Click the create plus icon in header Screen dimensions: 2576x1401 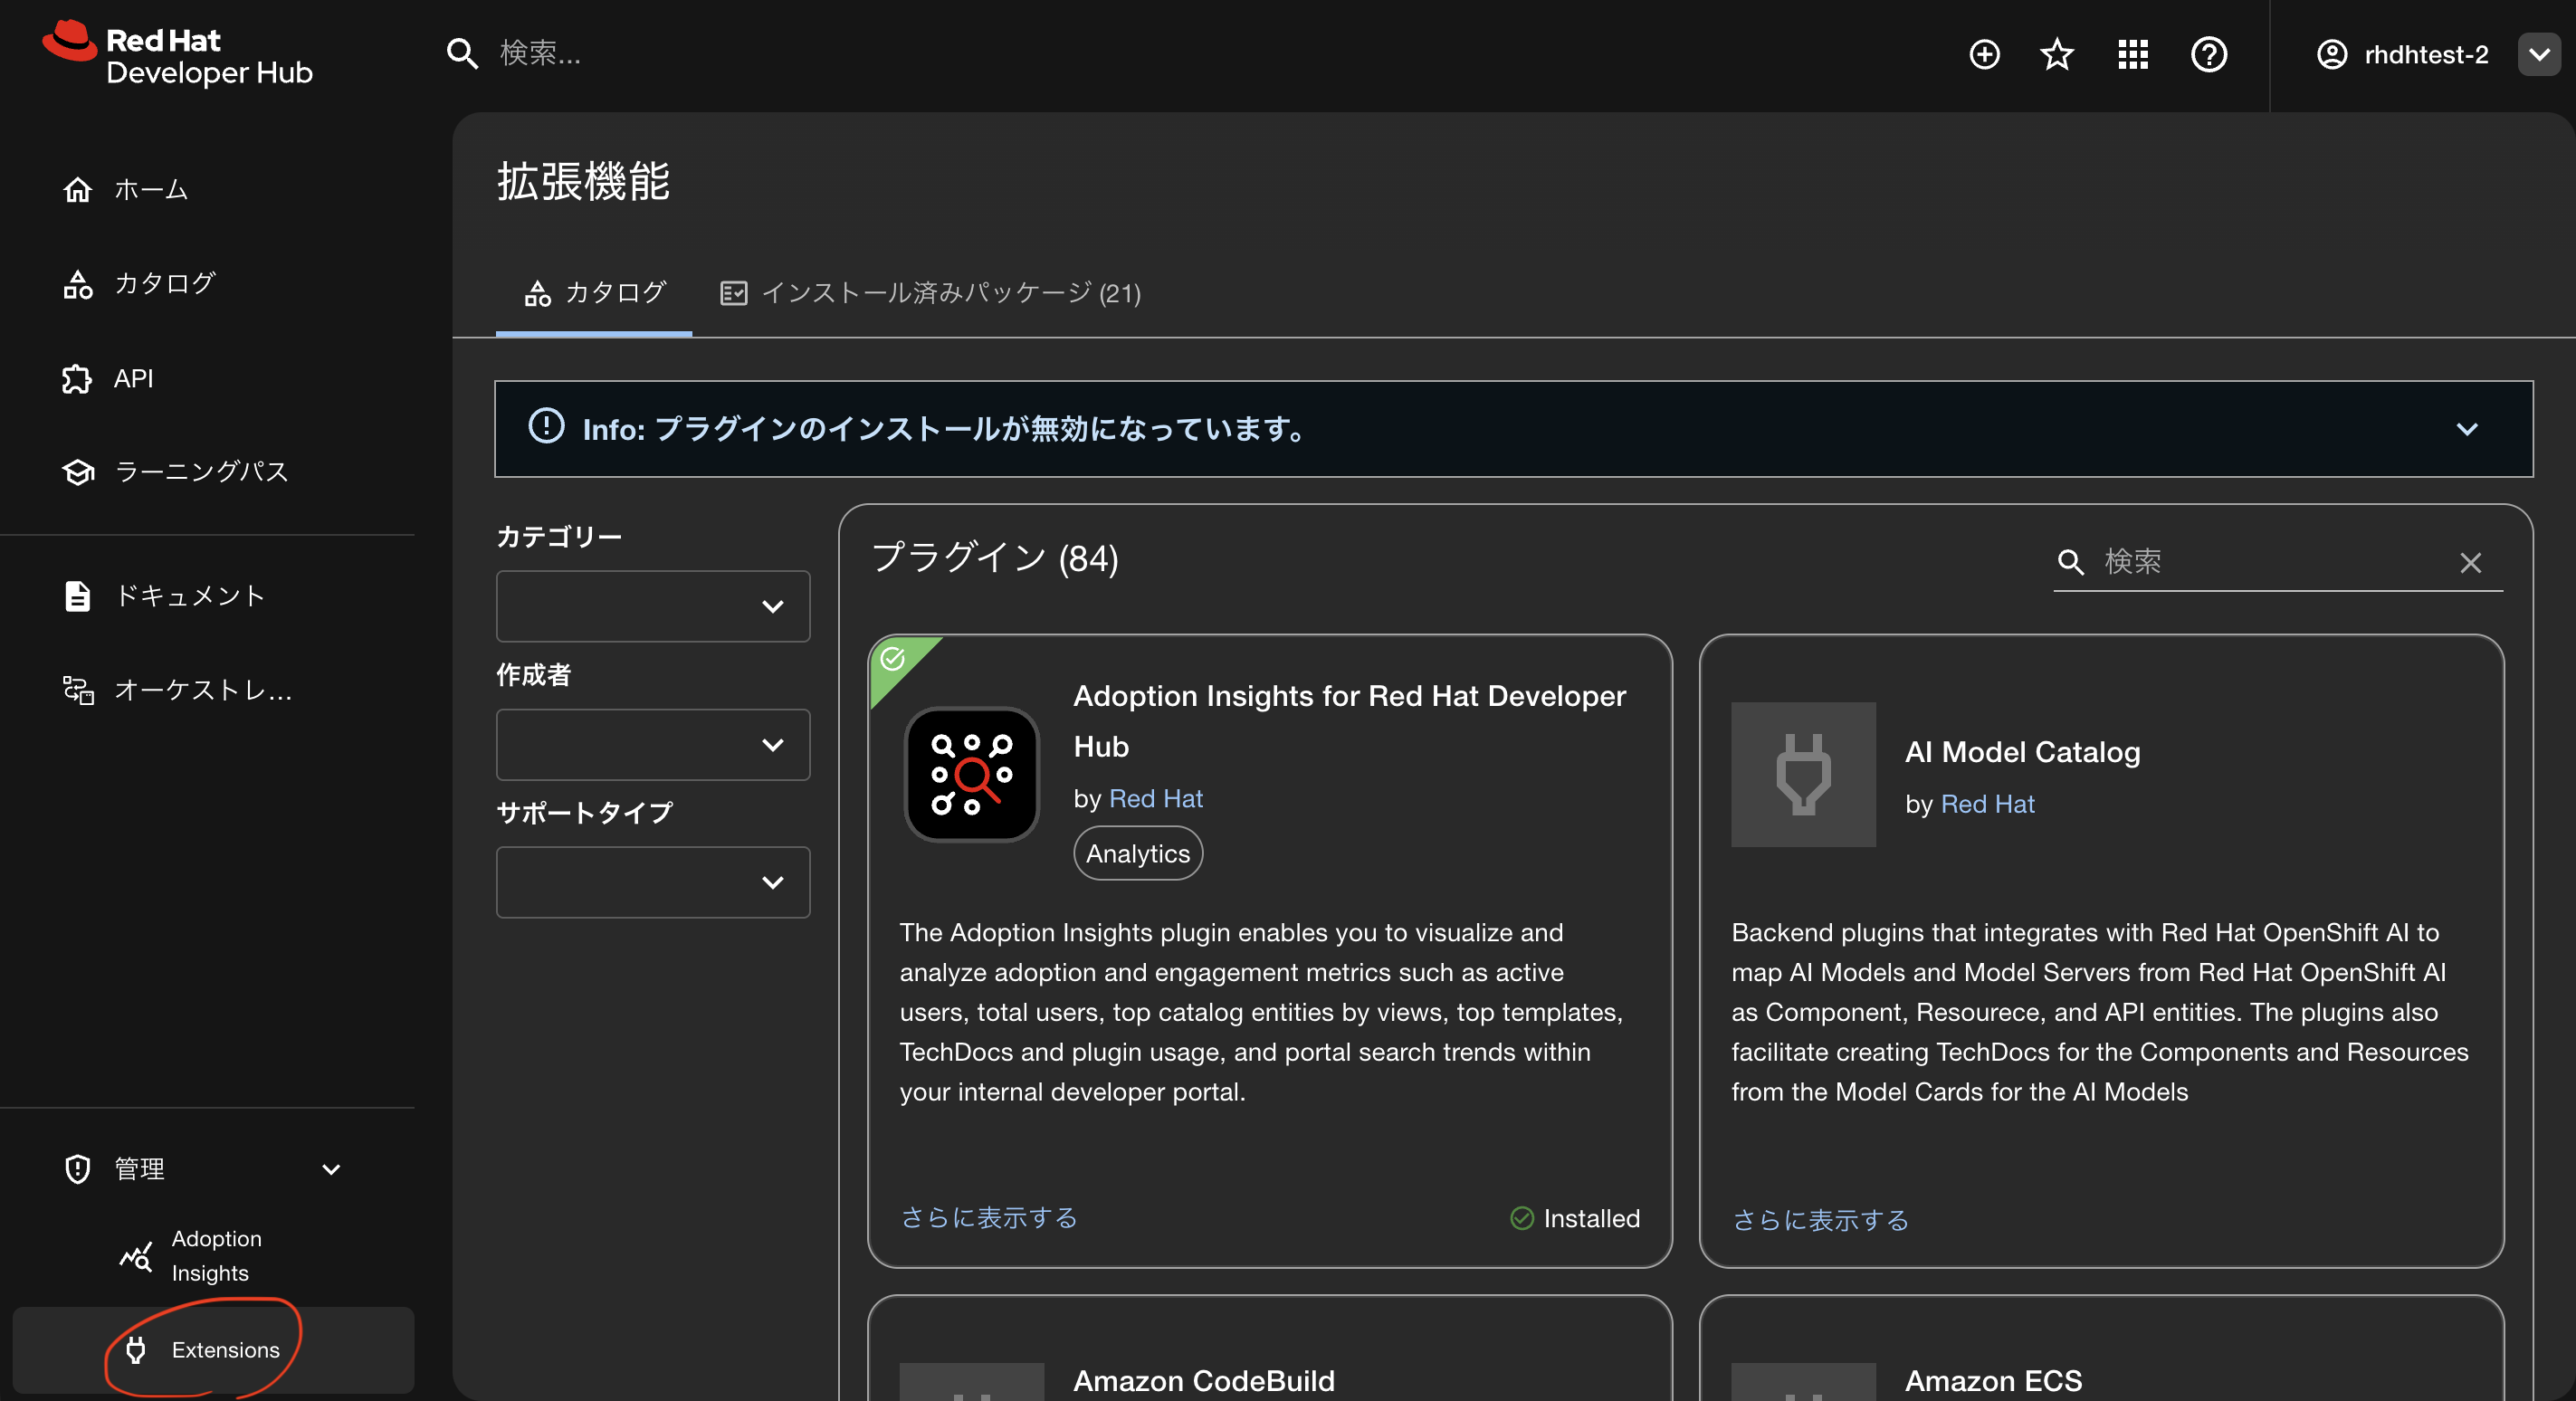tap(1984, 54)
